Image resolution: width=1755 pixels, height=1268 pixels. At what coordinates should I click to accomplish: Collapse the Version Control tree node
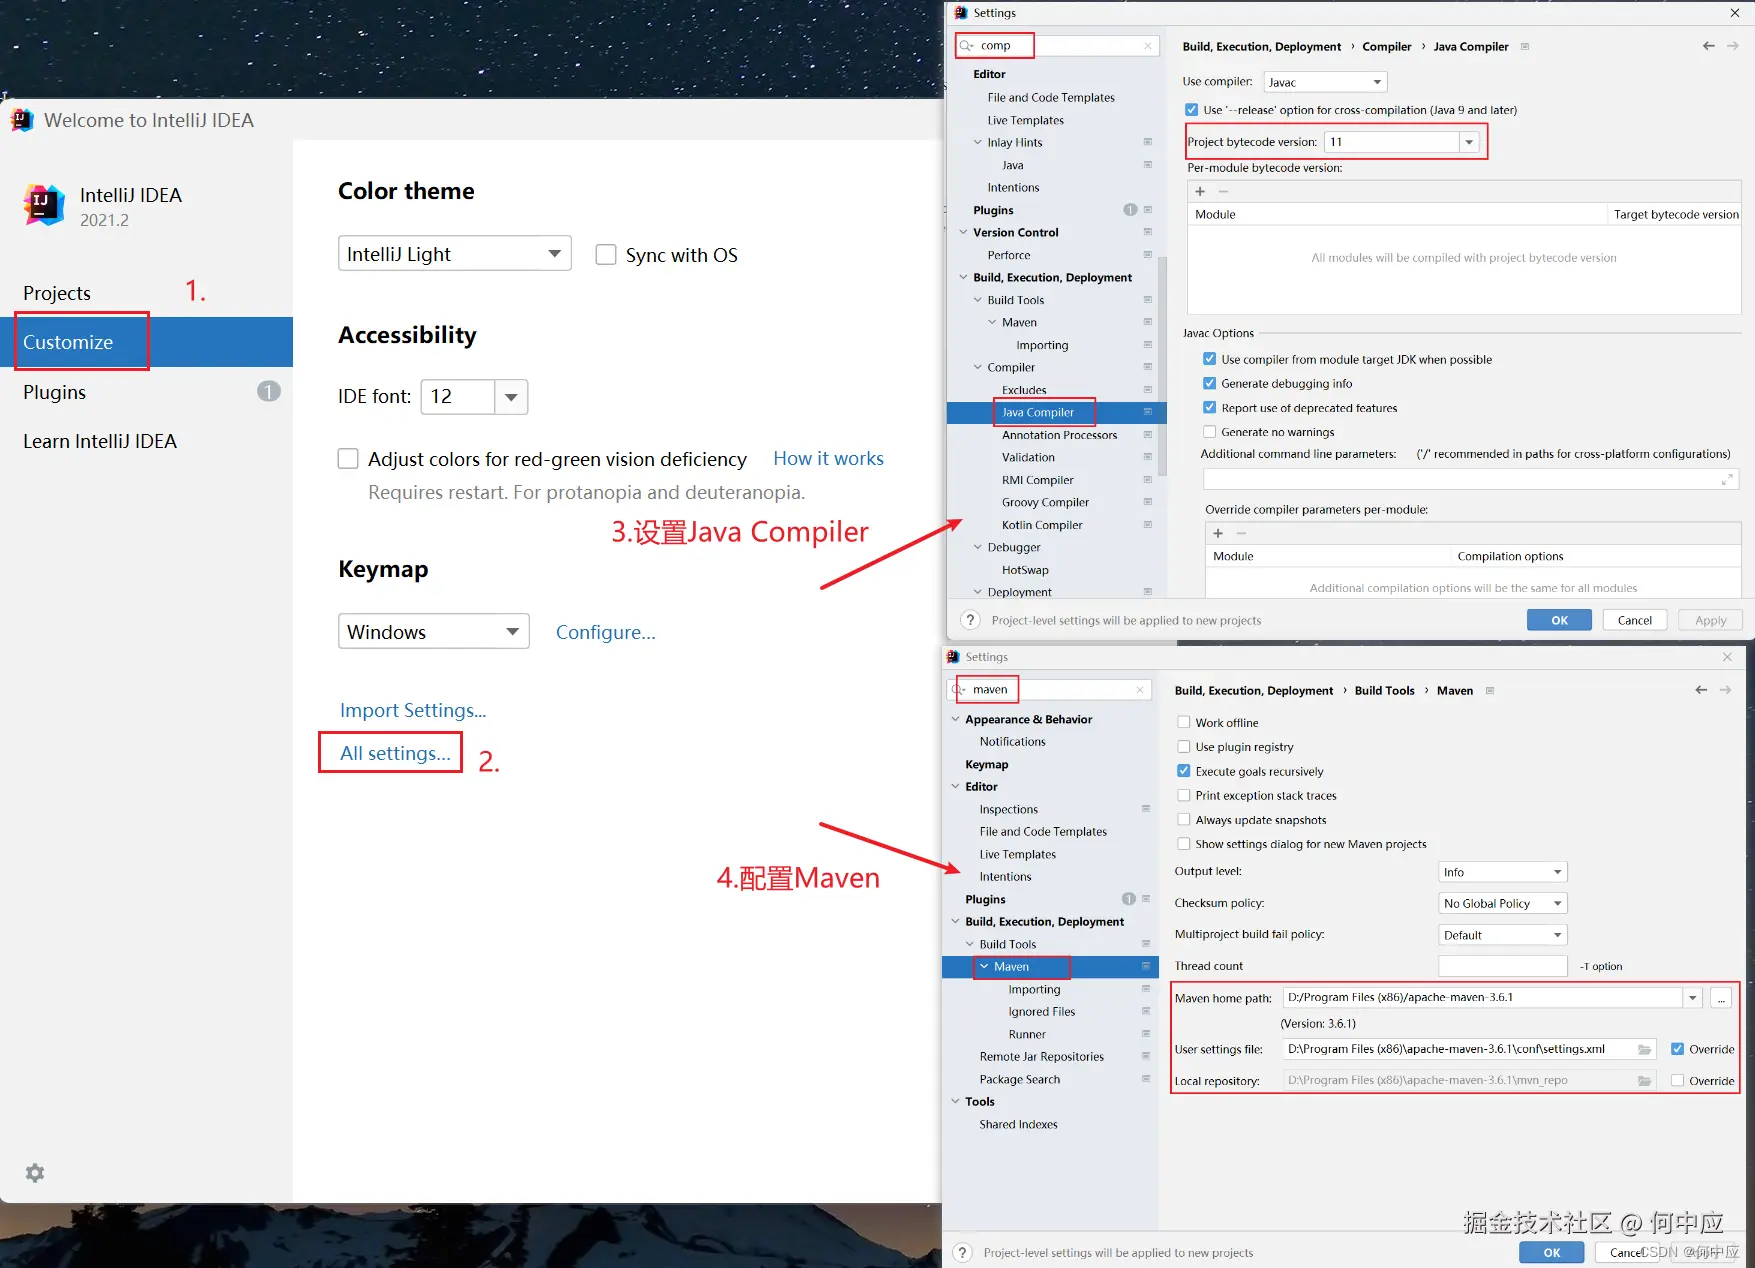tap(964, 232)
